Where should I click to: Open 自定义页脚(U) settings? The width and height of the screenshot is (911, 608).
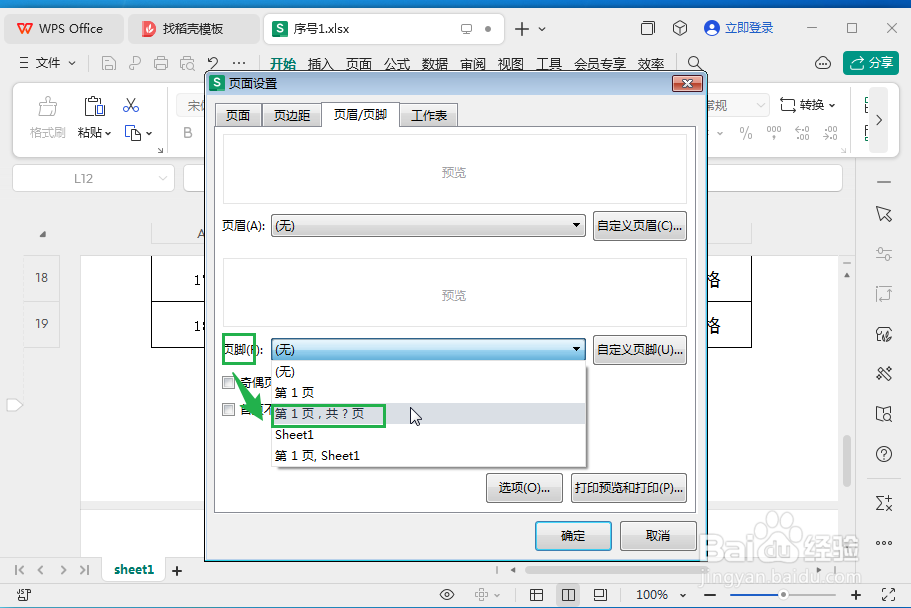(x=639, y=349)
